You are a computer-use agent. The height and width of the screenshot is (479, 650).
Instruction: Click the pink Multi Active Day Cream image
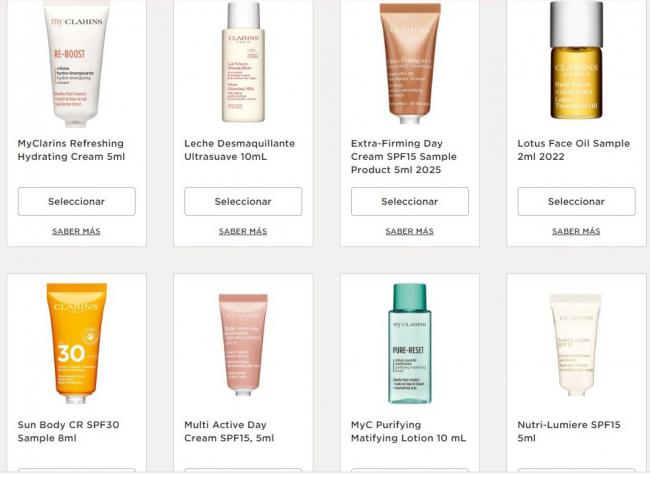(243, 344)
